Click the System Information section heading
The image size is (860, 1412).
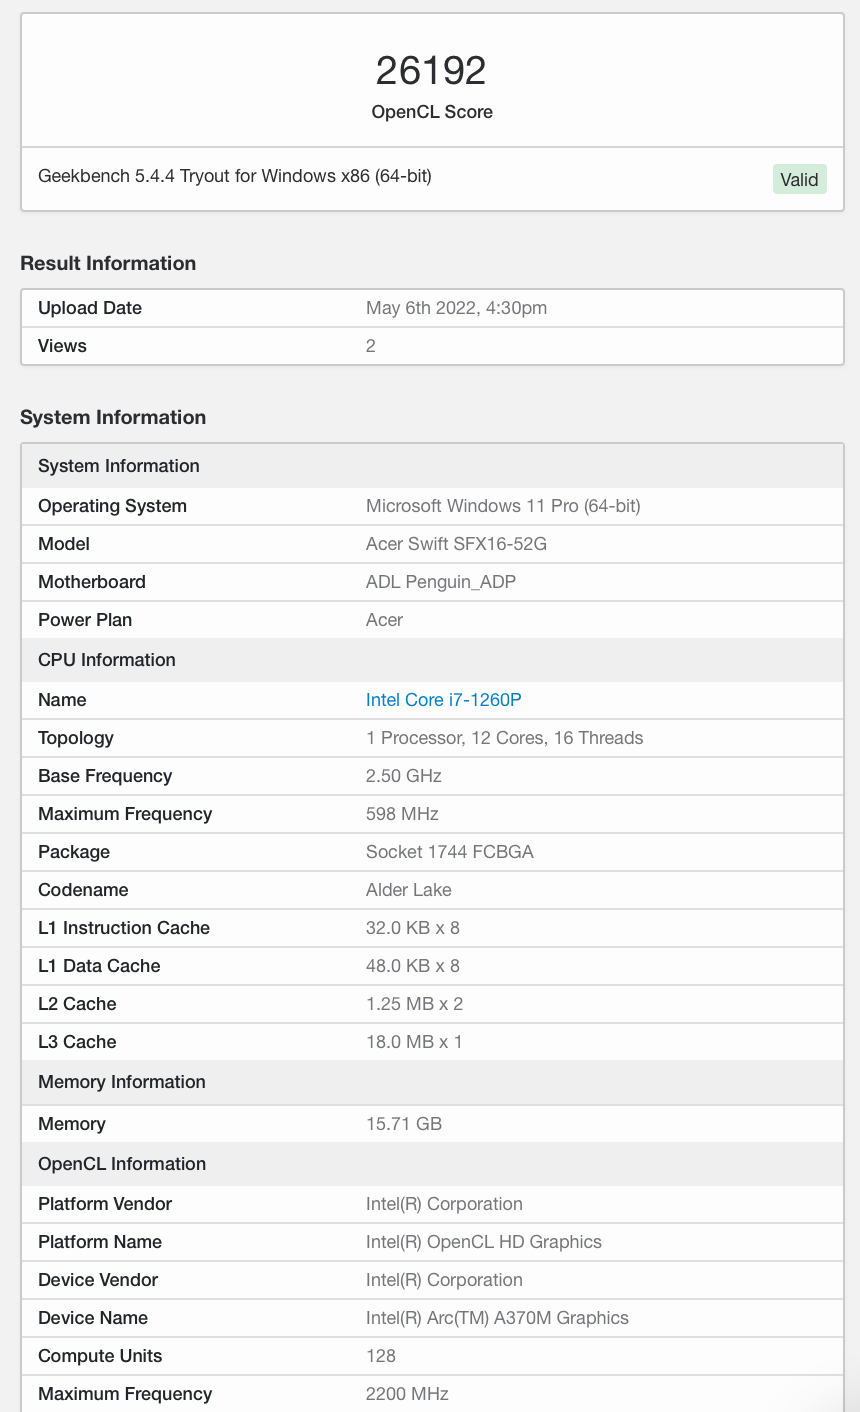[113, 417]
